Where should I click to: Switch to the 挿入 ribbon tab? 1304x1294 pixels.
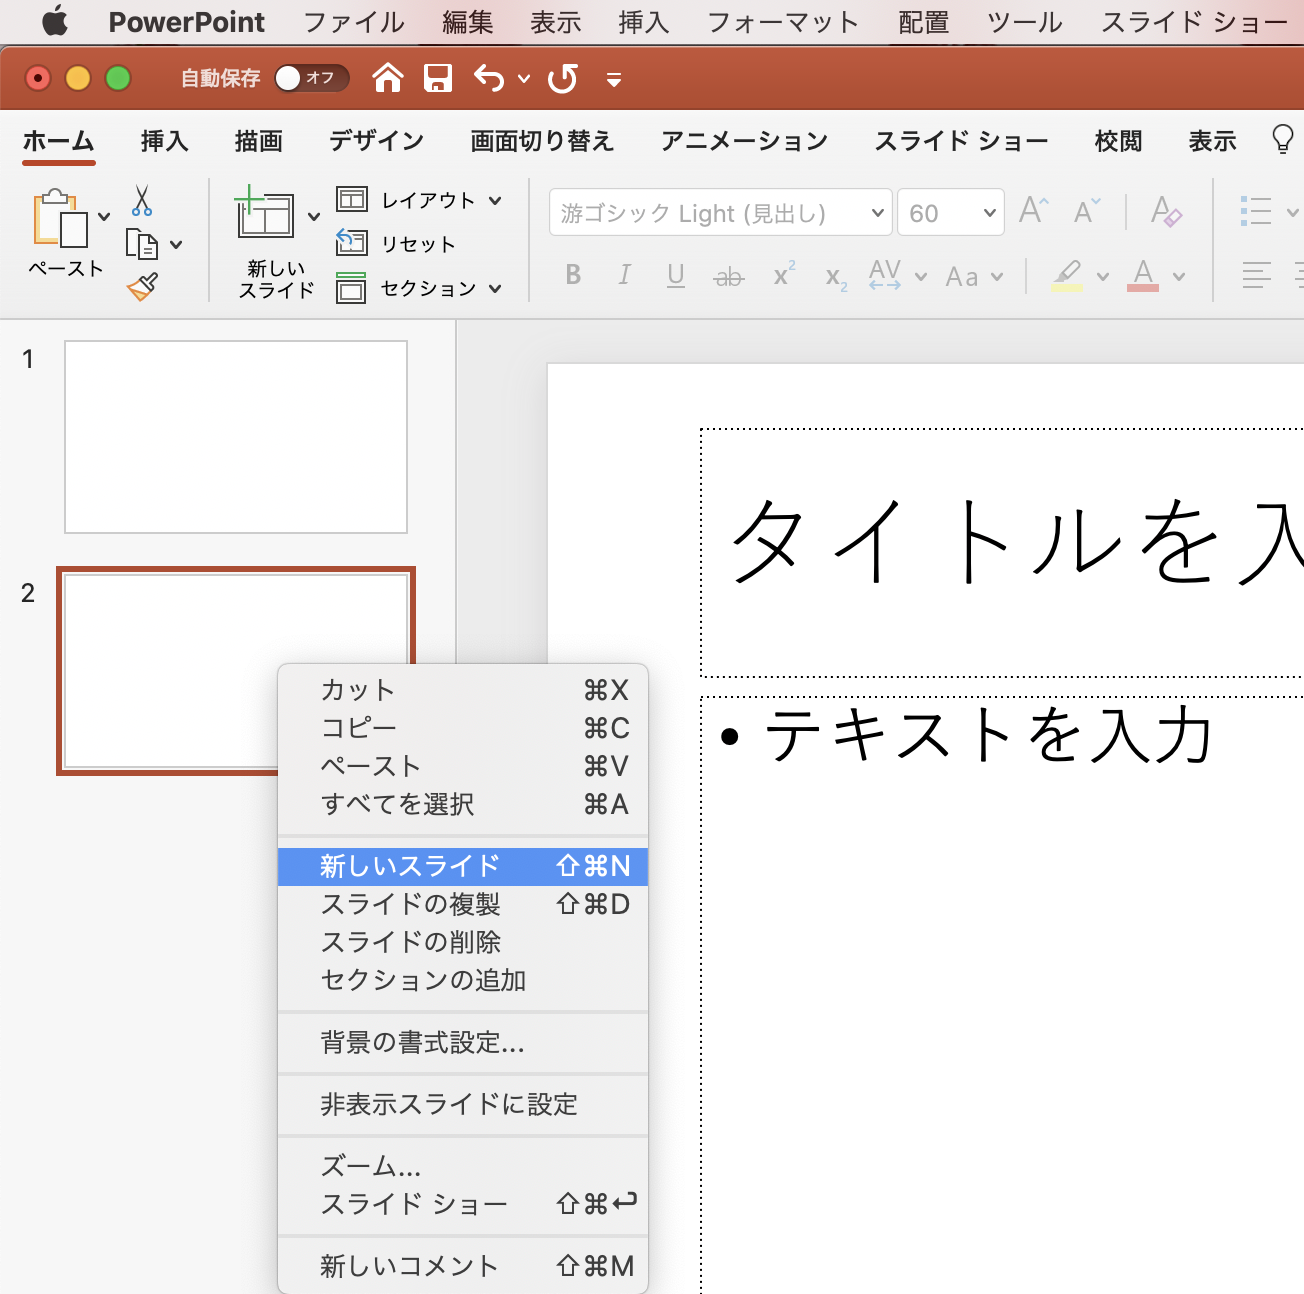(164, 141)
